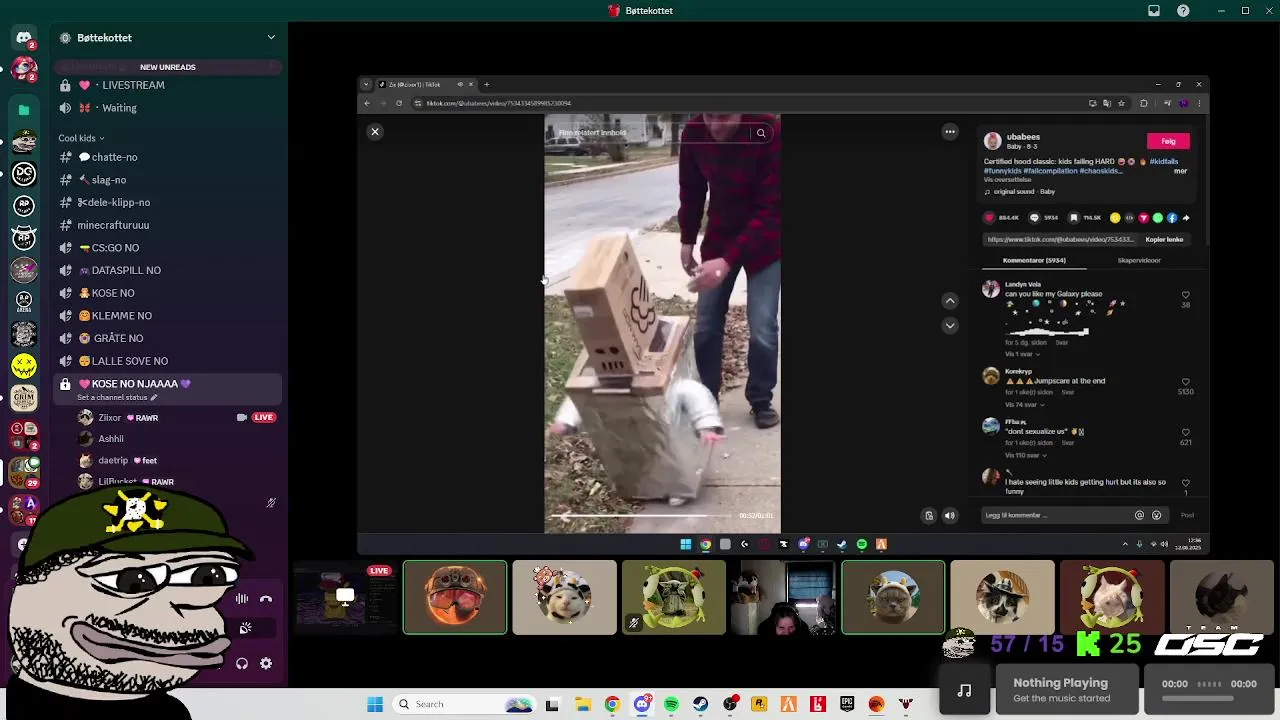Click the Følg follow button
This screenshot has width=1280, height=720.
coord(1168,141)
